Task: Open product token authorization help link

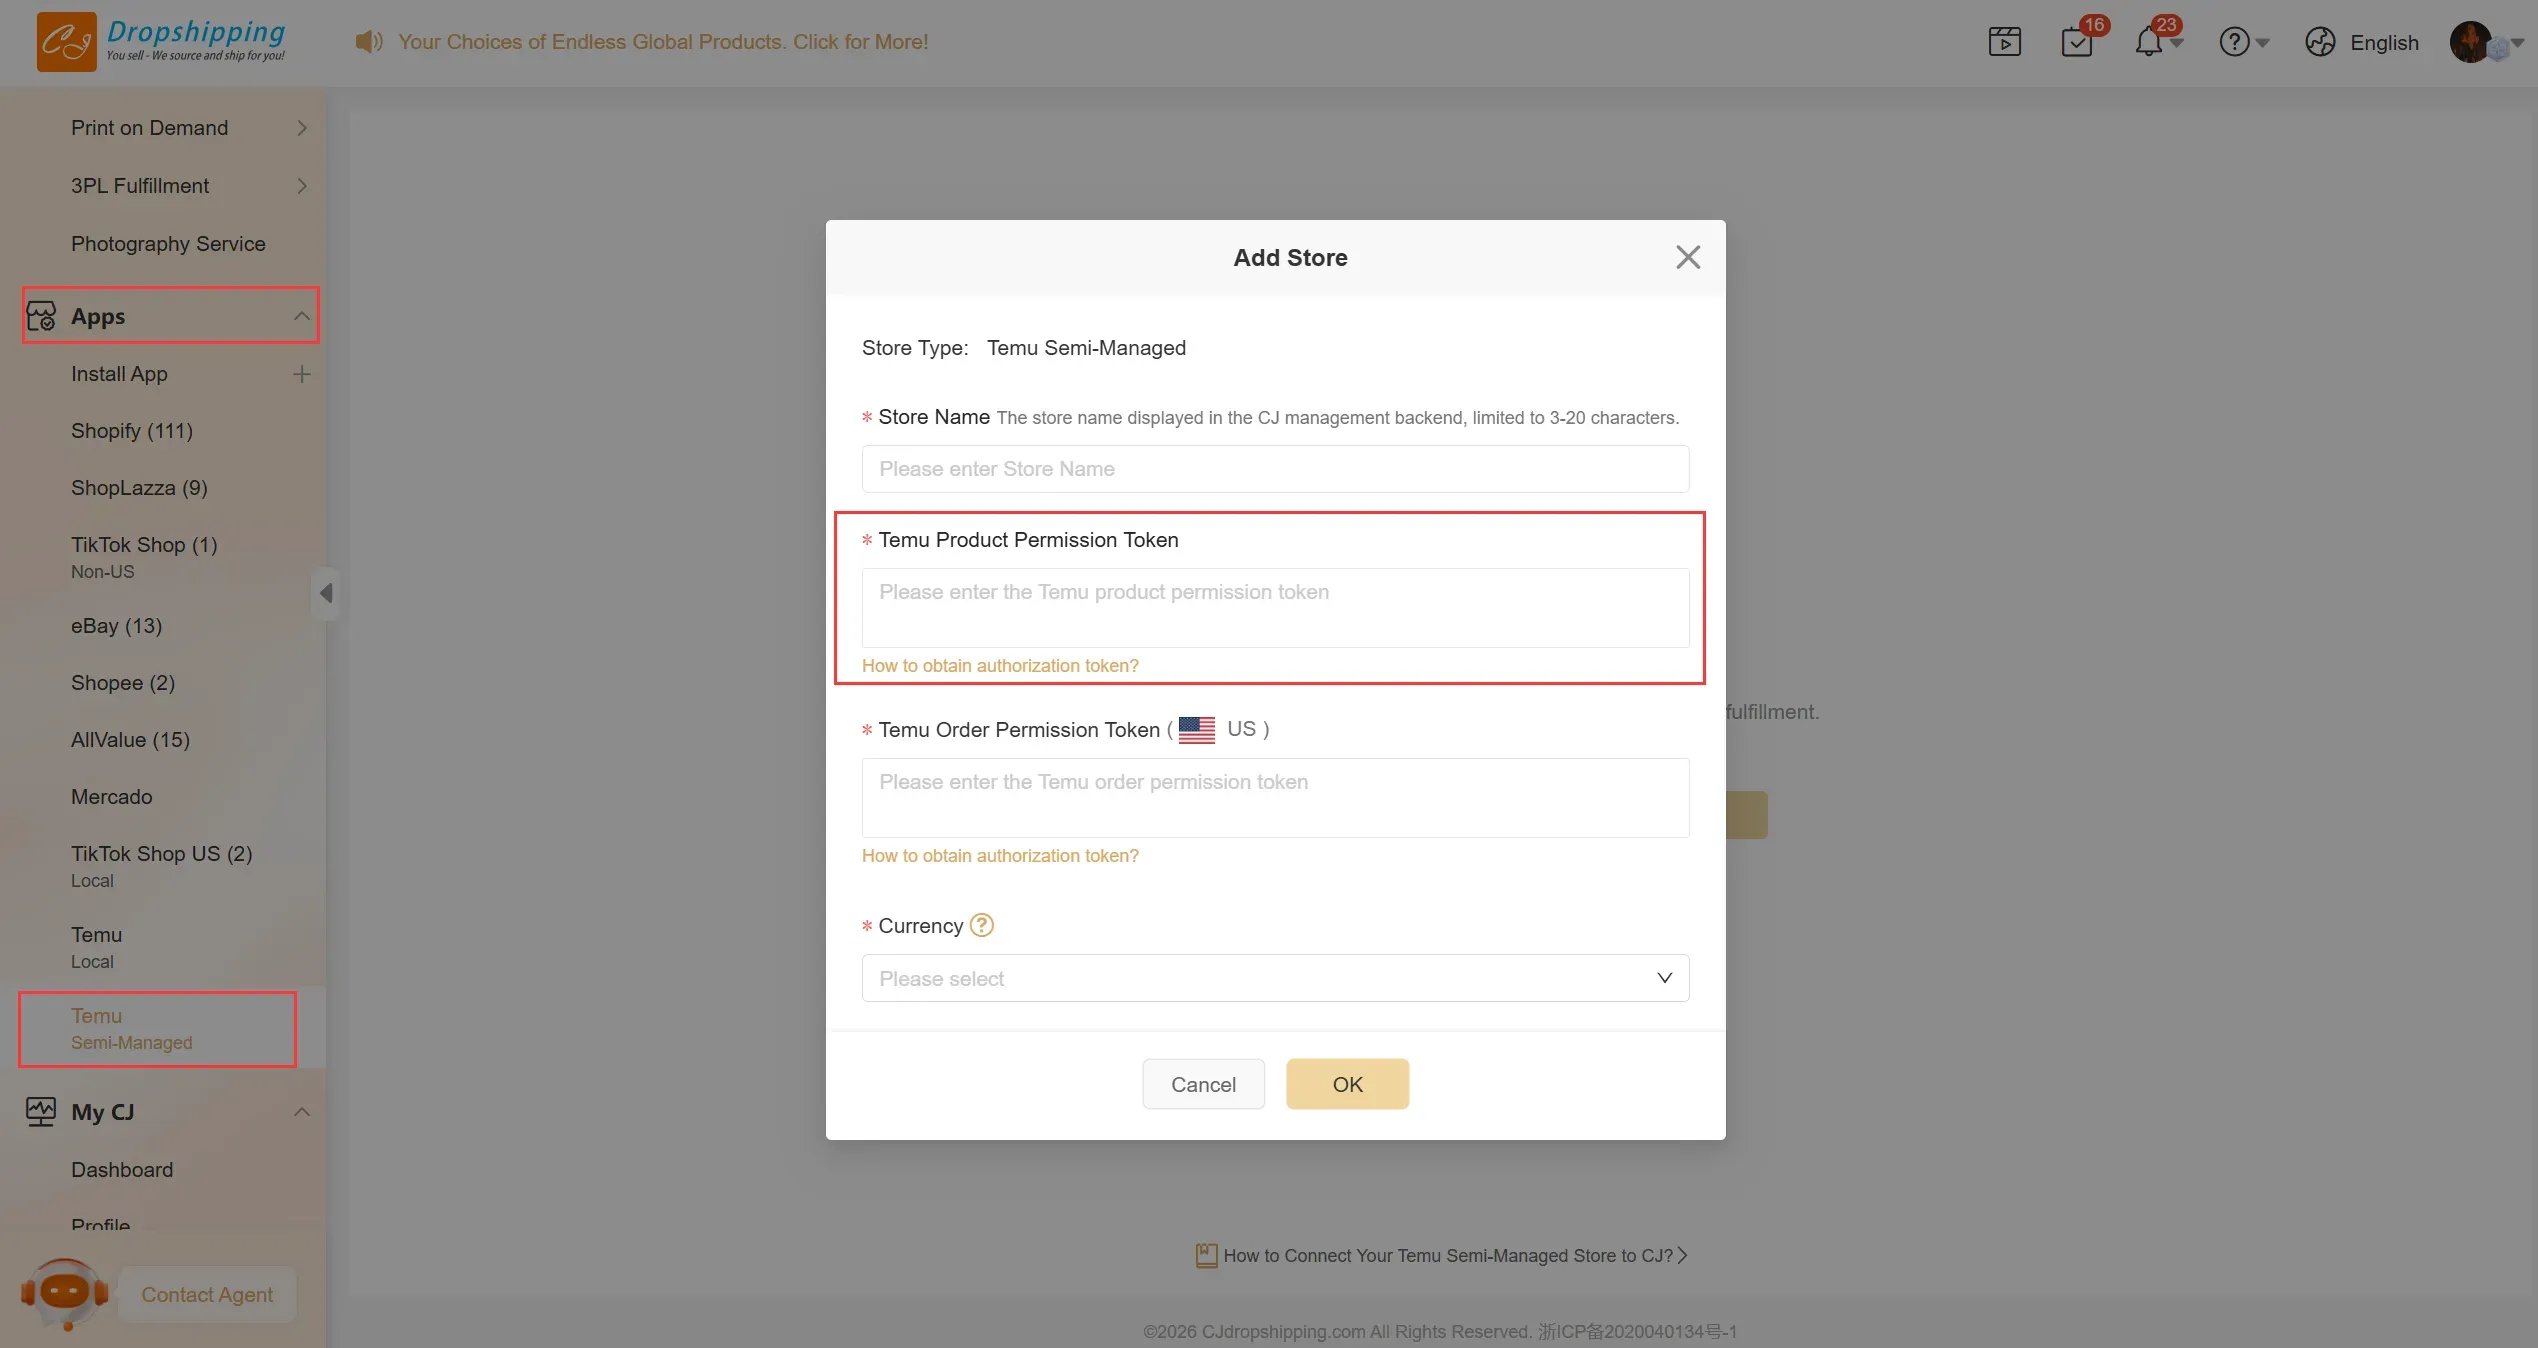Action: click(1000, 666)
